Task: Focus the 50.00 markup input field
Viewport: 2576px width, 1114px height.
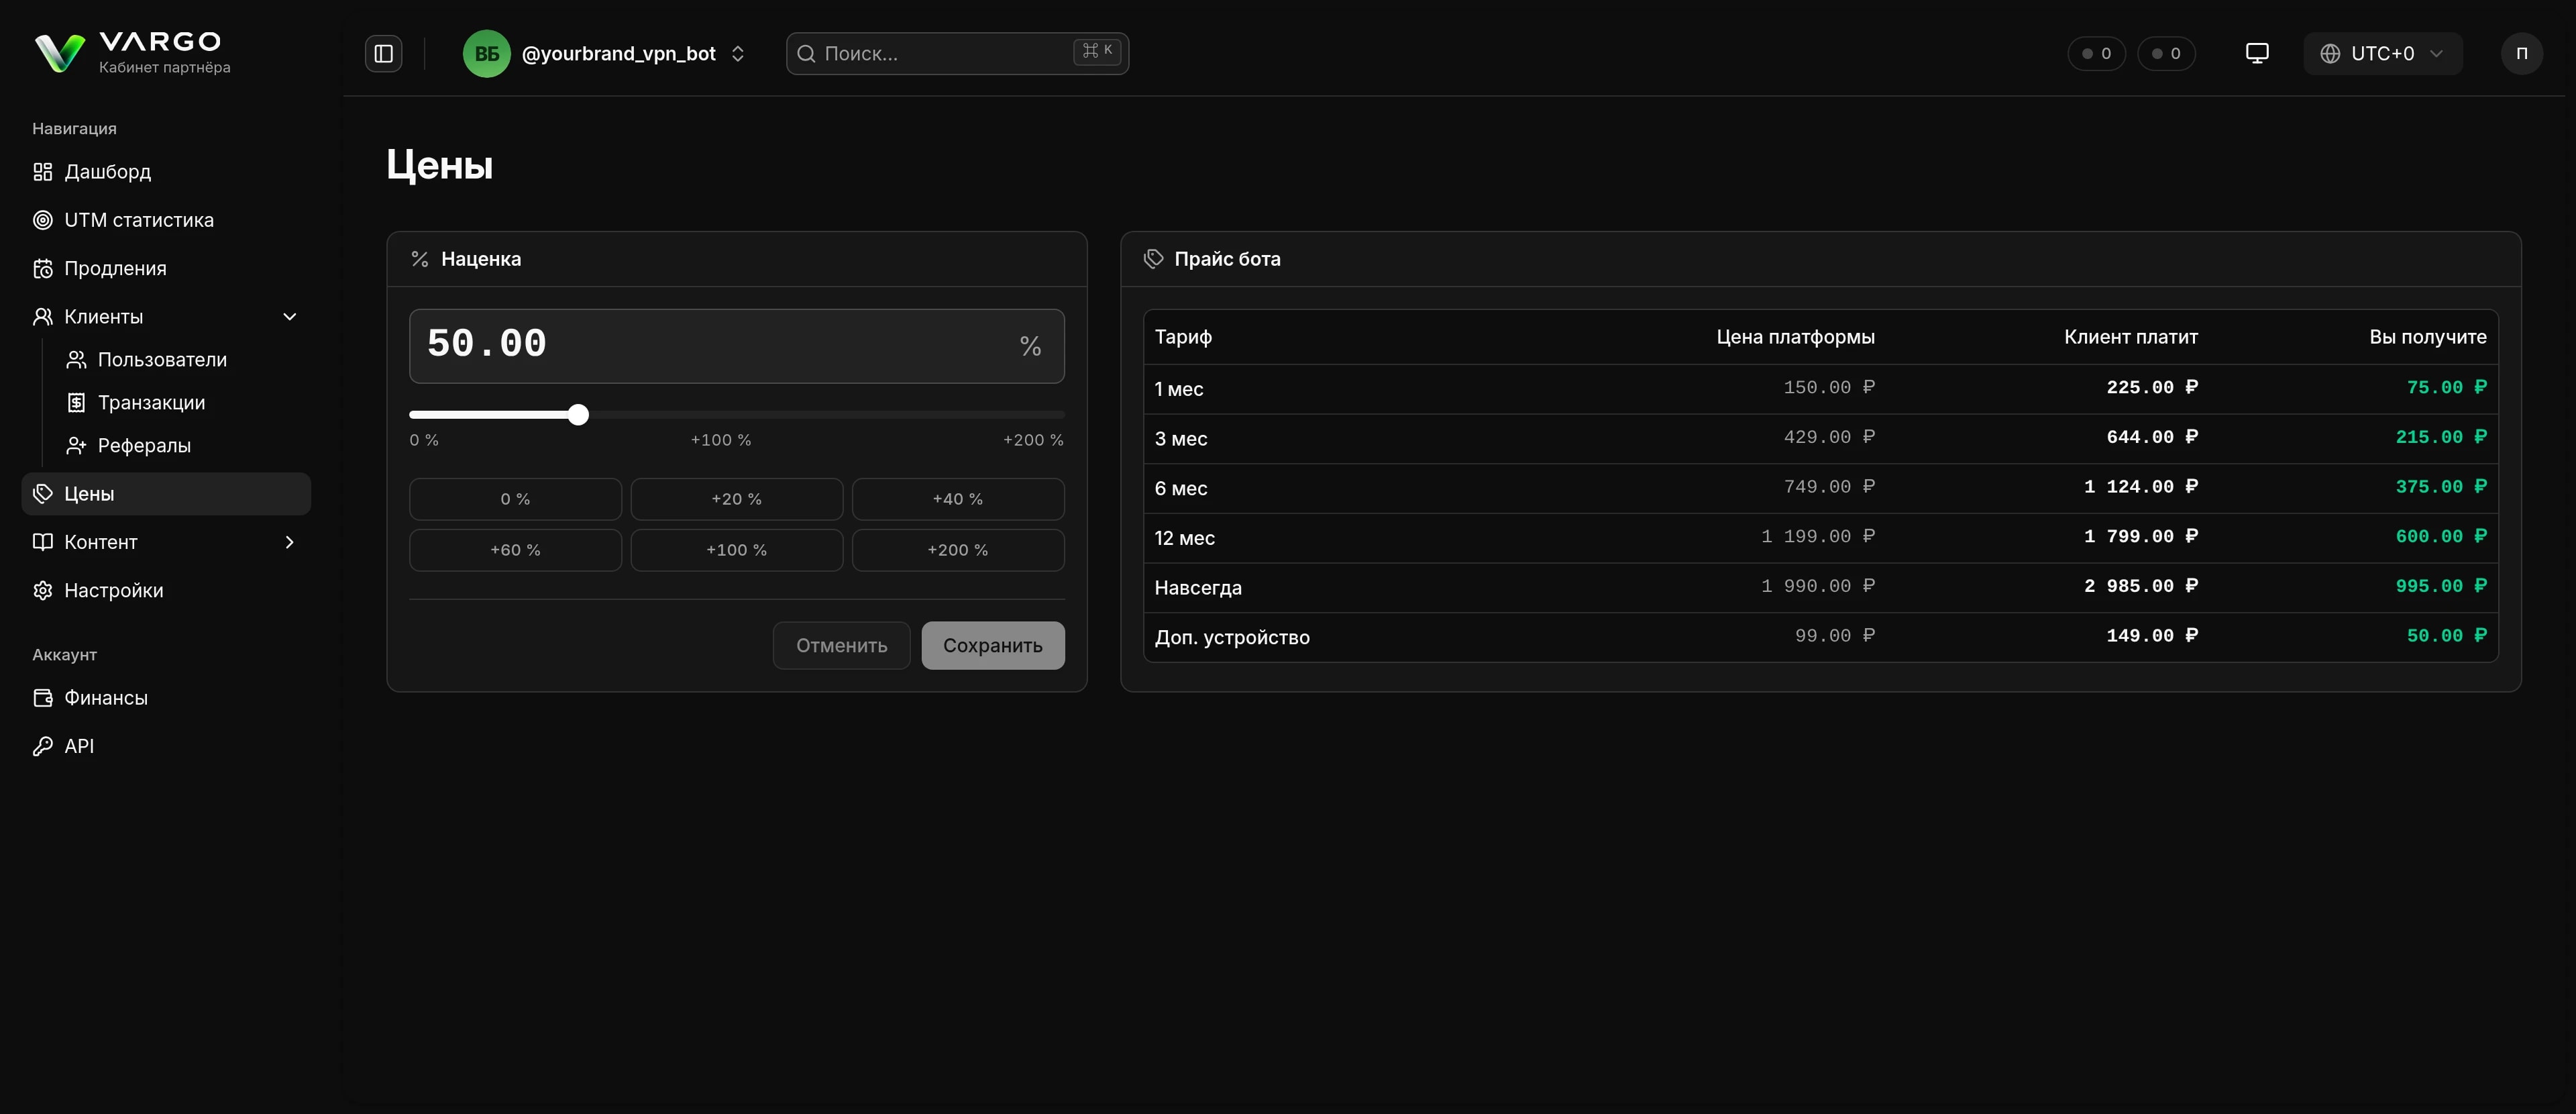Action: pyautogui.click(x=736, y=345)
